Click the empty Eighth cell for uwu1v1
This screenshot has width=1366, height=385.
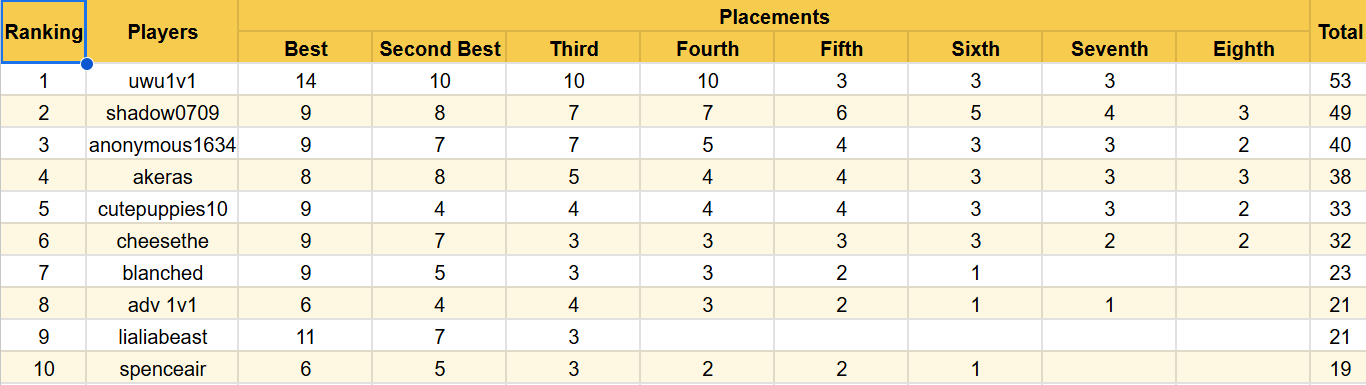[x=1243, y=81]
